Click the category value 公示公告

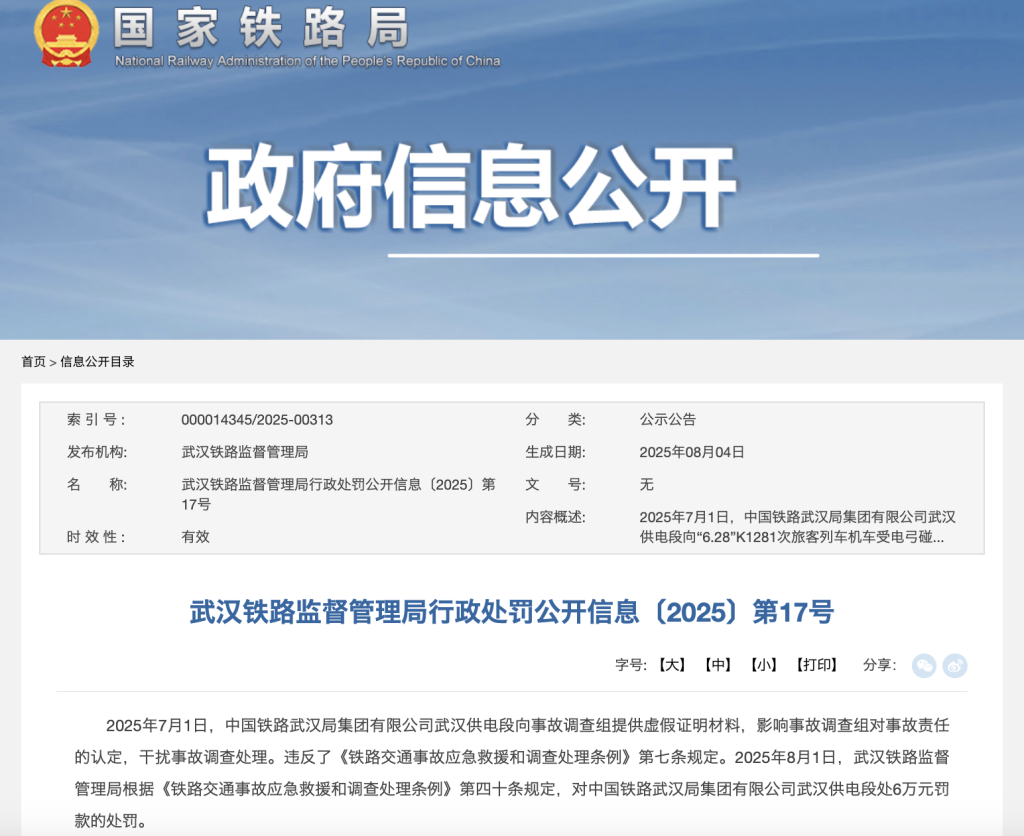pos(667,420)
